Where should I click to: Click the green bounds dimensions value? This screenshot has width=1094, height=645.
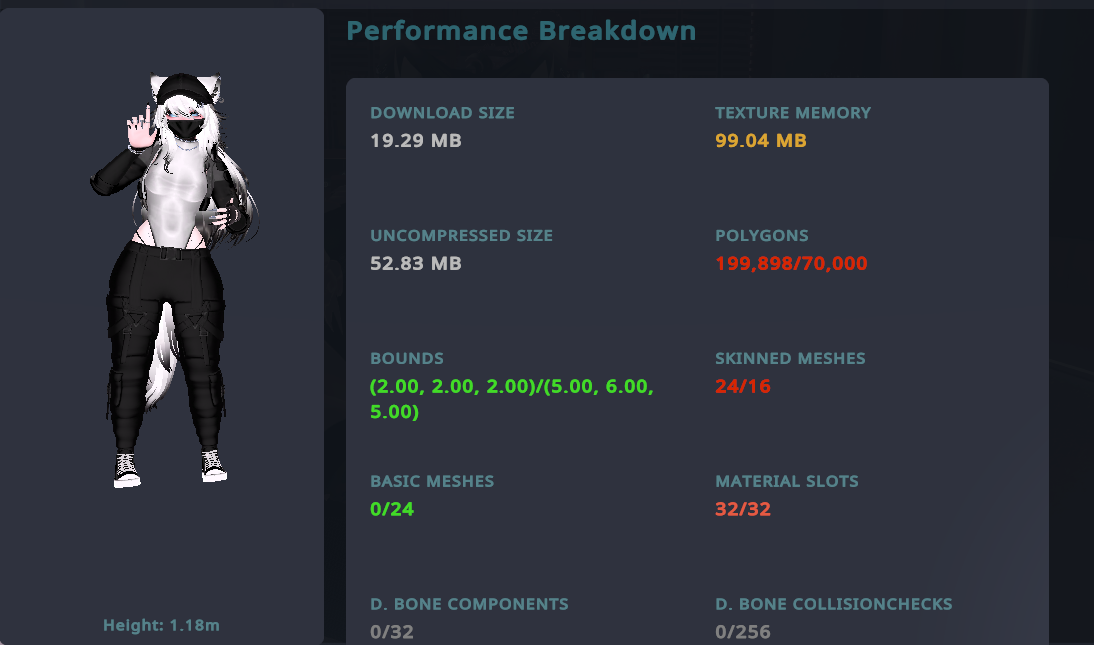point(511,399)
